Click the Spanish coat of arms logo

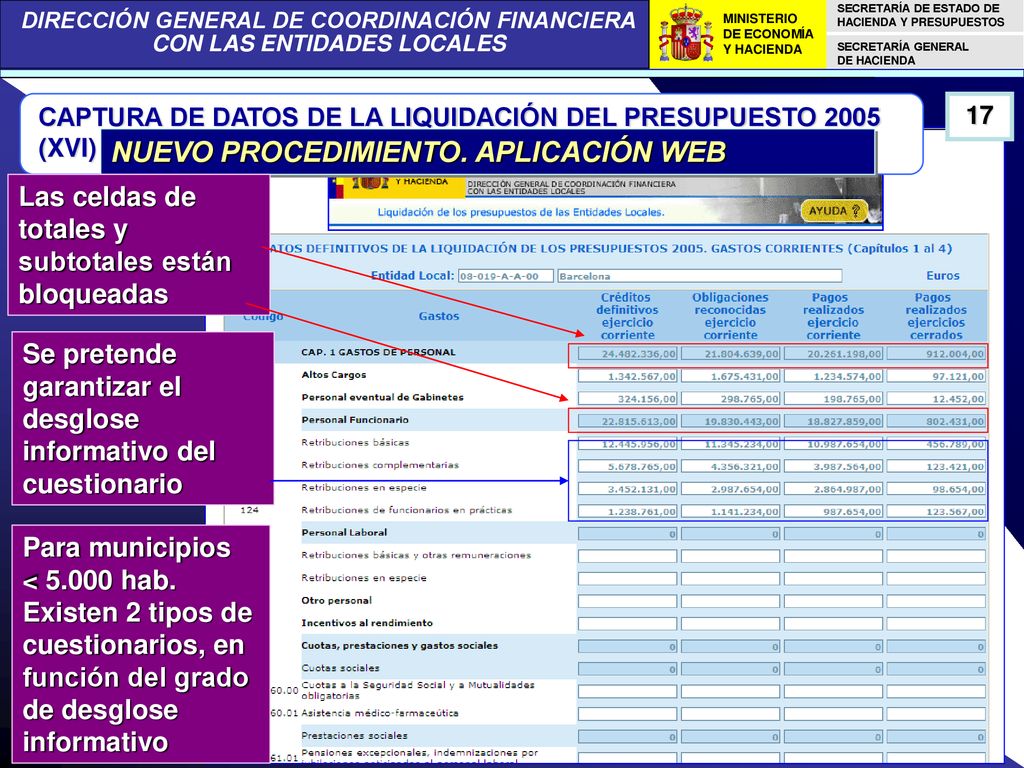click(x=685, y=34)
